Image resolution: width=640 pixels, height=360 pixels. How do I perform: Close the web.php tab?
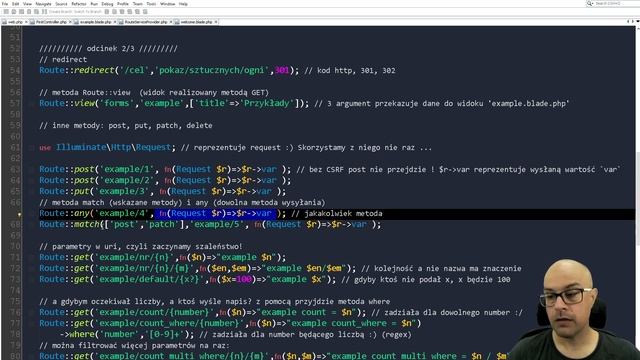click(26, 22)
